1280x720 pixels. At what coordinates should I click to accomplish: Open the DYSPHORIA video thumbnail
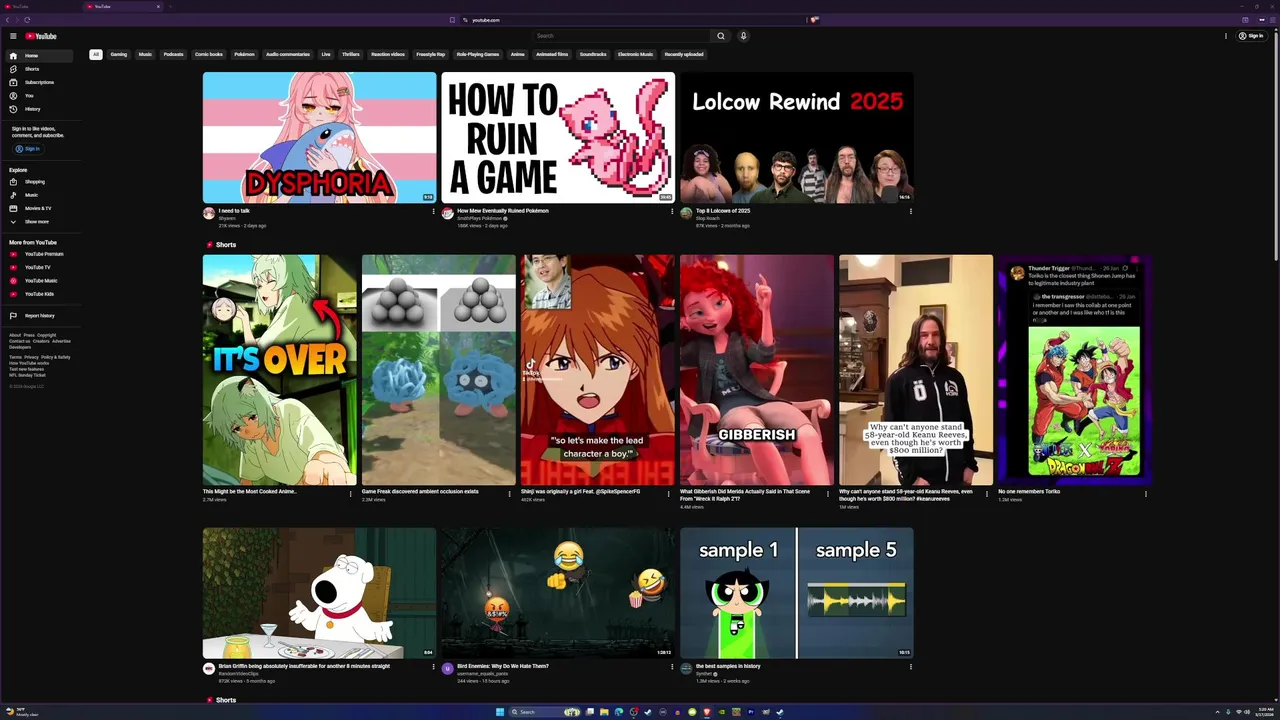pos(320,138)
